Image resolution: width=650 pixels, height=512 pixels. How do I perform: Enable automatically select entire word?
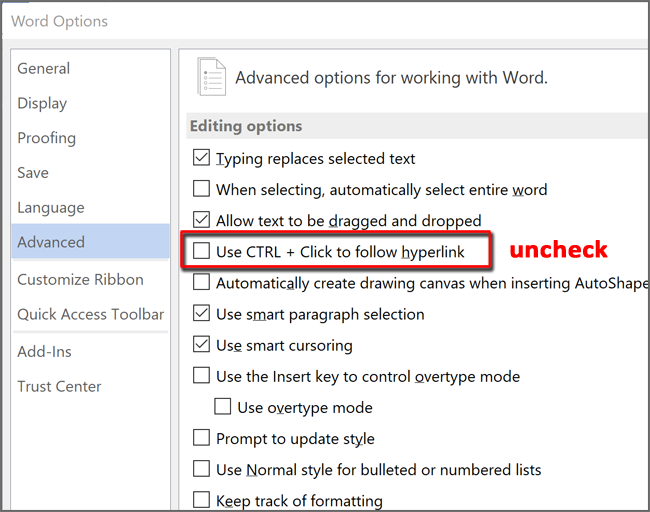(201, 189)
